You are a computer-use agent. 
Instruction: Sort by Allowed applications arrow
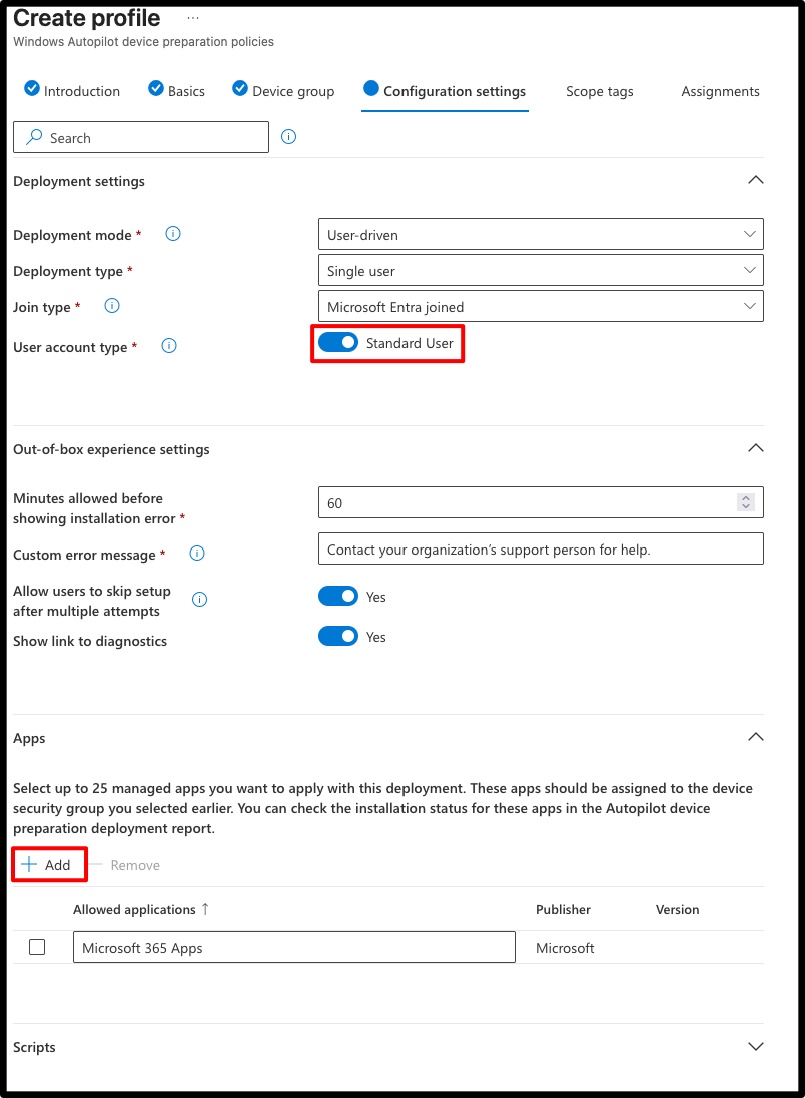[x=205, y=909]
